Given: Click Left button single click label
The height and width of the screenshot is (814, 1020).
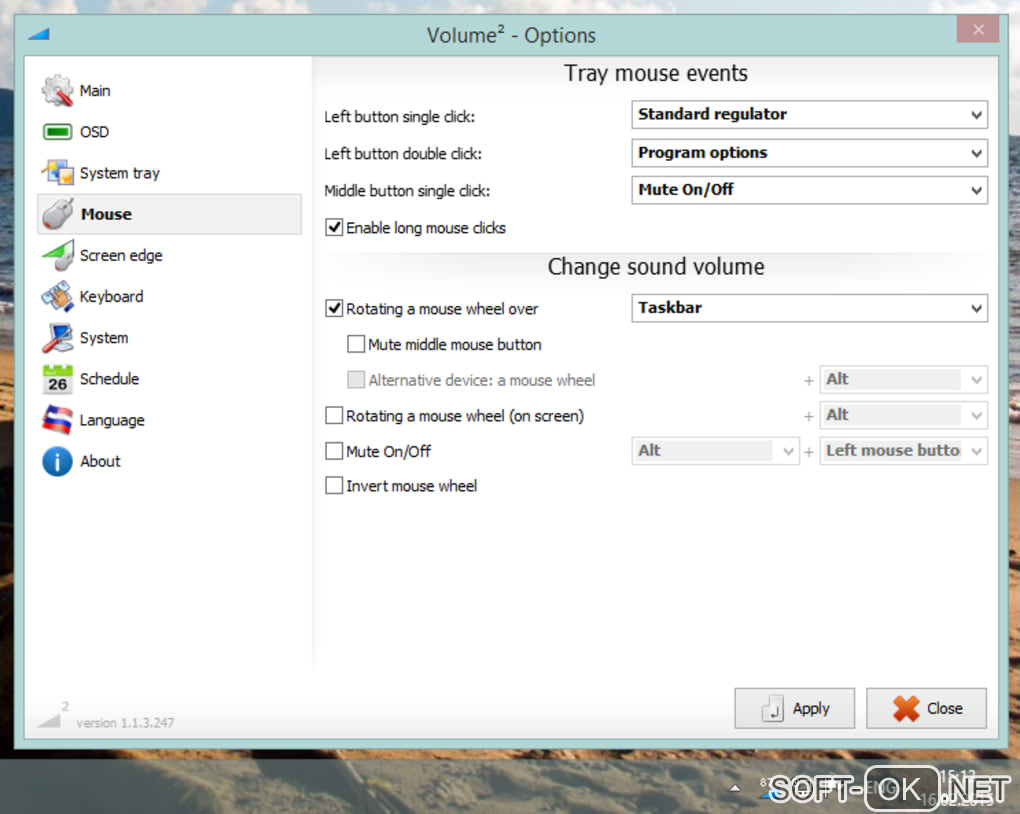Looking at the screenshot, I should (399, 116).
